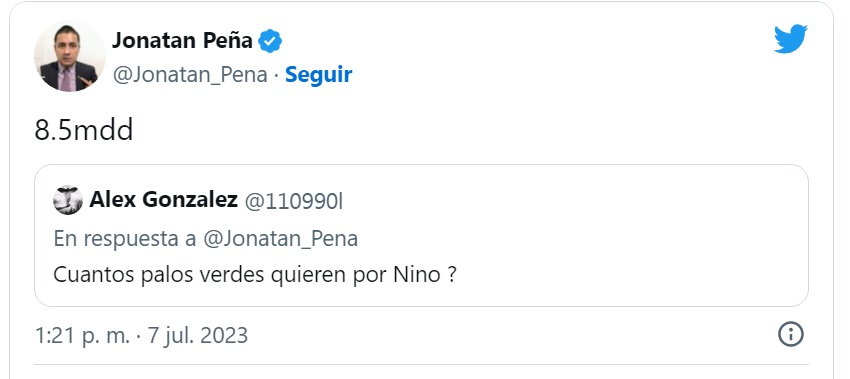850x379 pixels.
Task: Click @Jonatan_Pena in the reply line
Action: pos(280,239)
